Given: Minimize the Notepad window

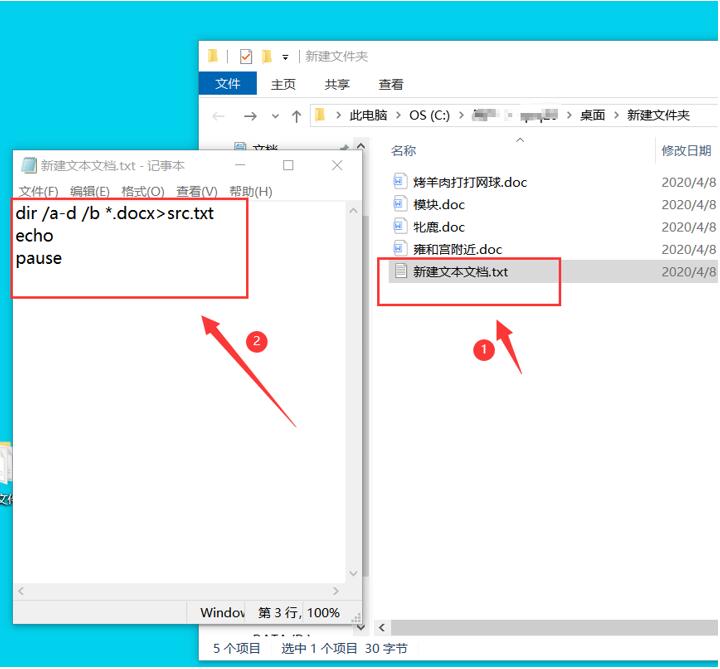Looking at the screenshot, I should 240,165.
